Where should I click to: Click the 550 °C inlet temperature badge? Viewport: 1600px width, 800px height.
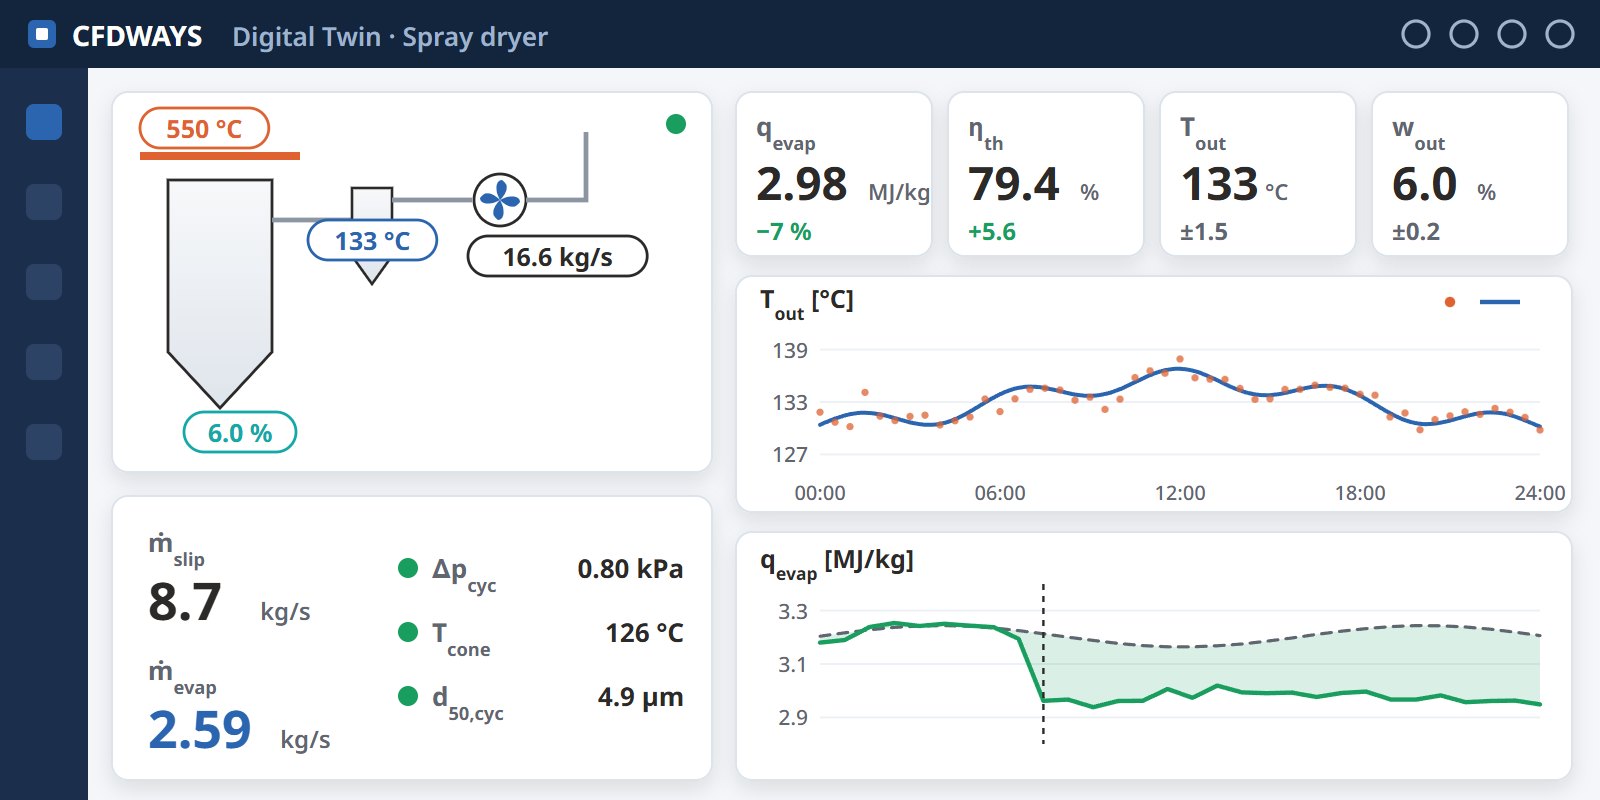[204, 128]
